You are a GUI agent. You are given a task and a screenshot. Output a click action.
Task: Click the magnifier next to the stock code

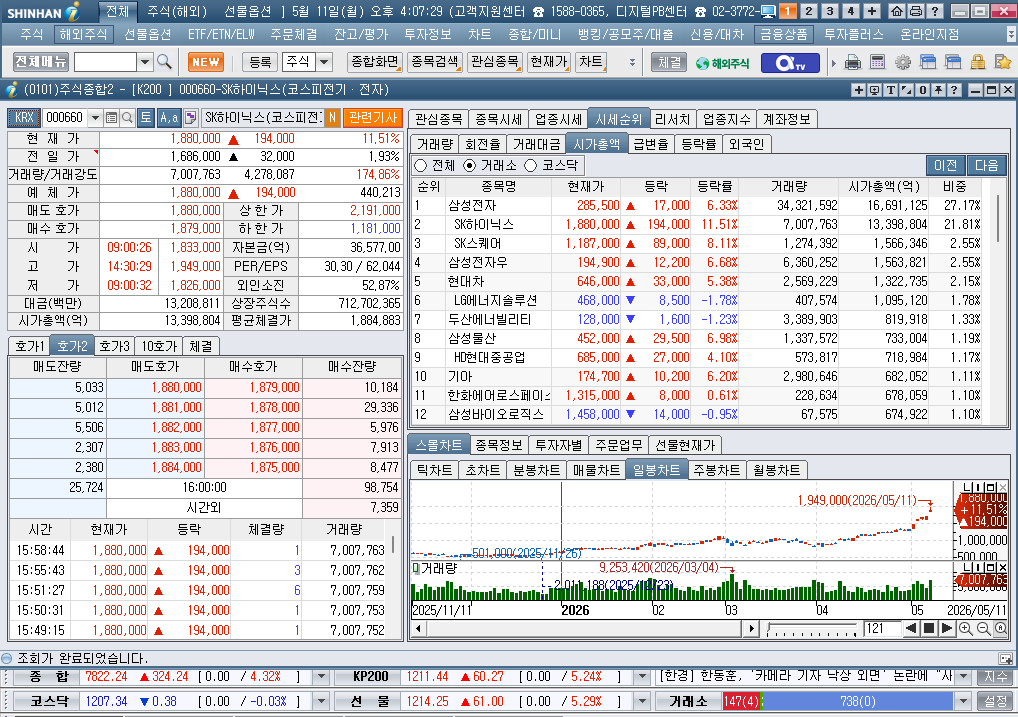click(127, 118)
